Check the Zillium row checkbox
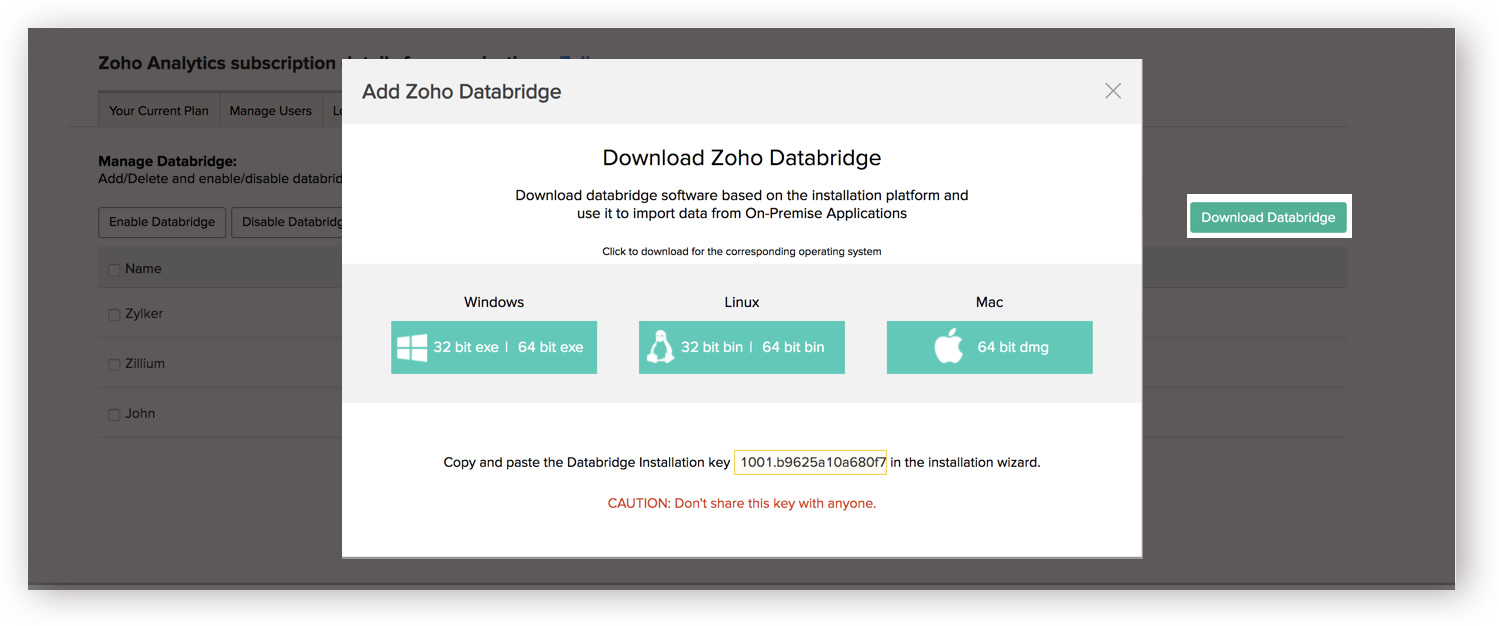This screenshot has width=1499, height=626. coord(114,365)
